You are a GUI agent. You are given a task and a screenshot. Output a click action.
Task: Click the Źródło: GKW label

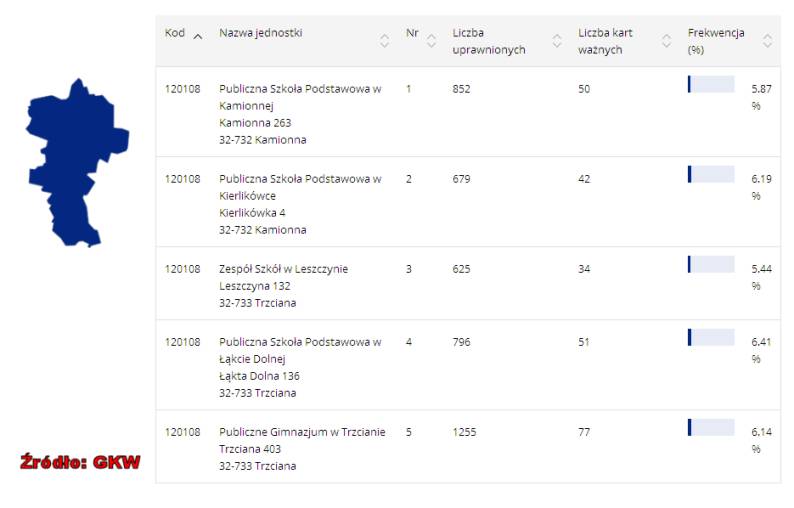coord(80,462)
